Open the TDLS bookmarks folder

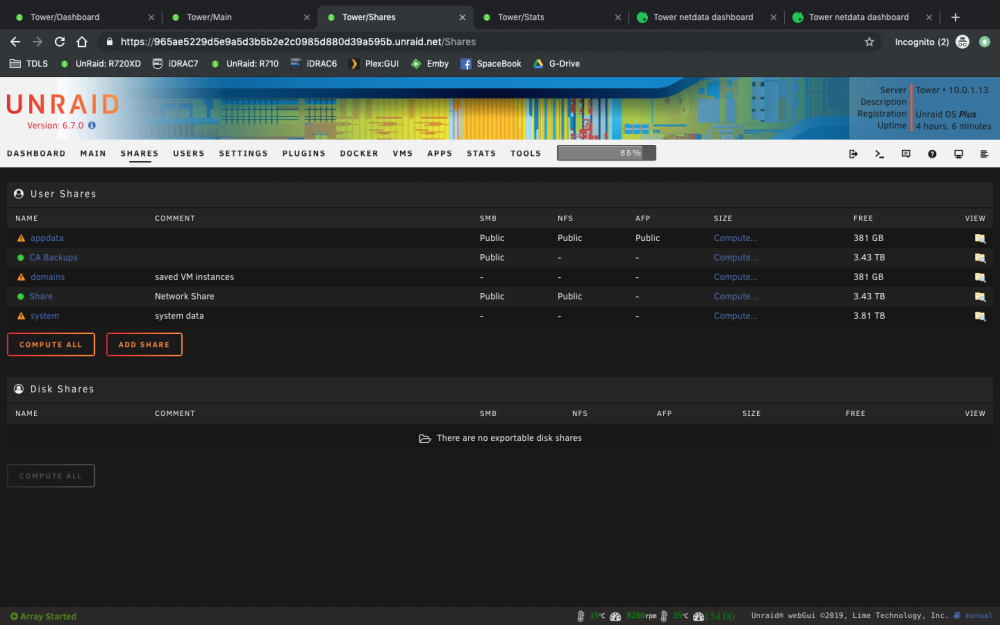(x=29, y=64)
